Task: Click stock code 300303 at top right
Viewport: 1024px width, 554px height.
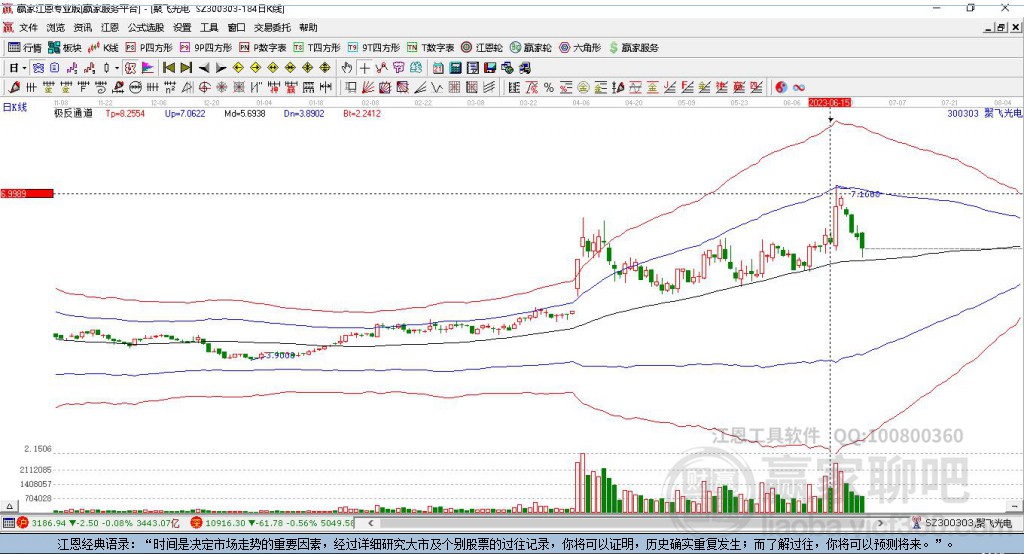Action: pyautogui.click(x=963, y=113)
